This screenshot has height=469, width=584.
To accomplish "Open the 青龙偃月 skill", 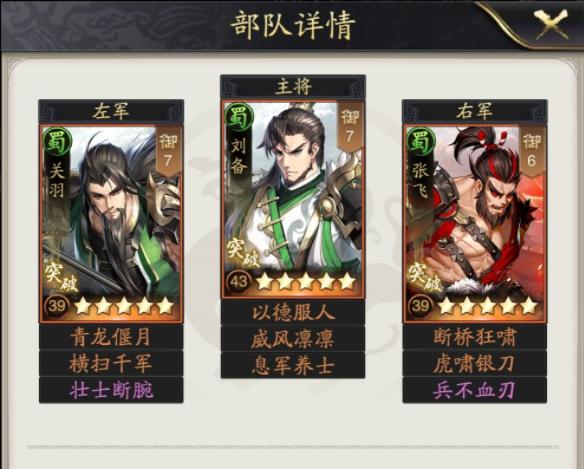I will [111, 337].
